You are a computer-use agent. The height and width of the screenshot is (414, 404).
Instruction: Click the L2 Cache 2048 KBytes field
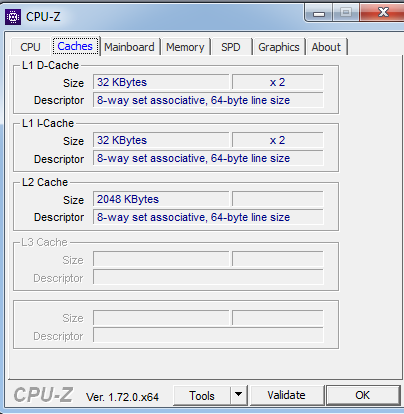161,199
